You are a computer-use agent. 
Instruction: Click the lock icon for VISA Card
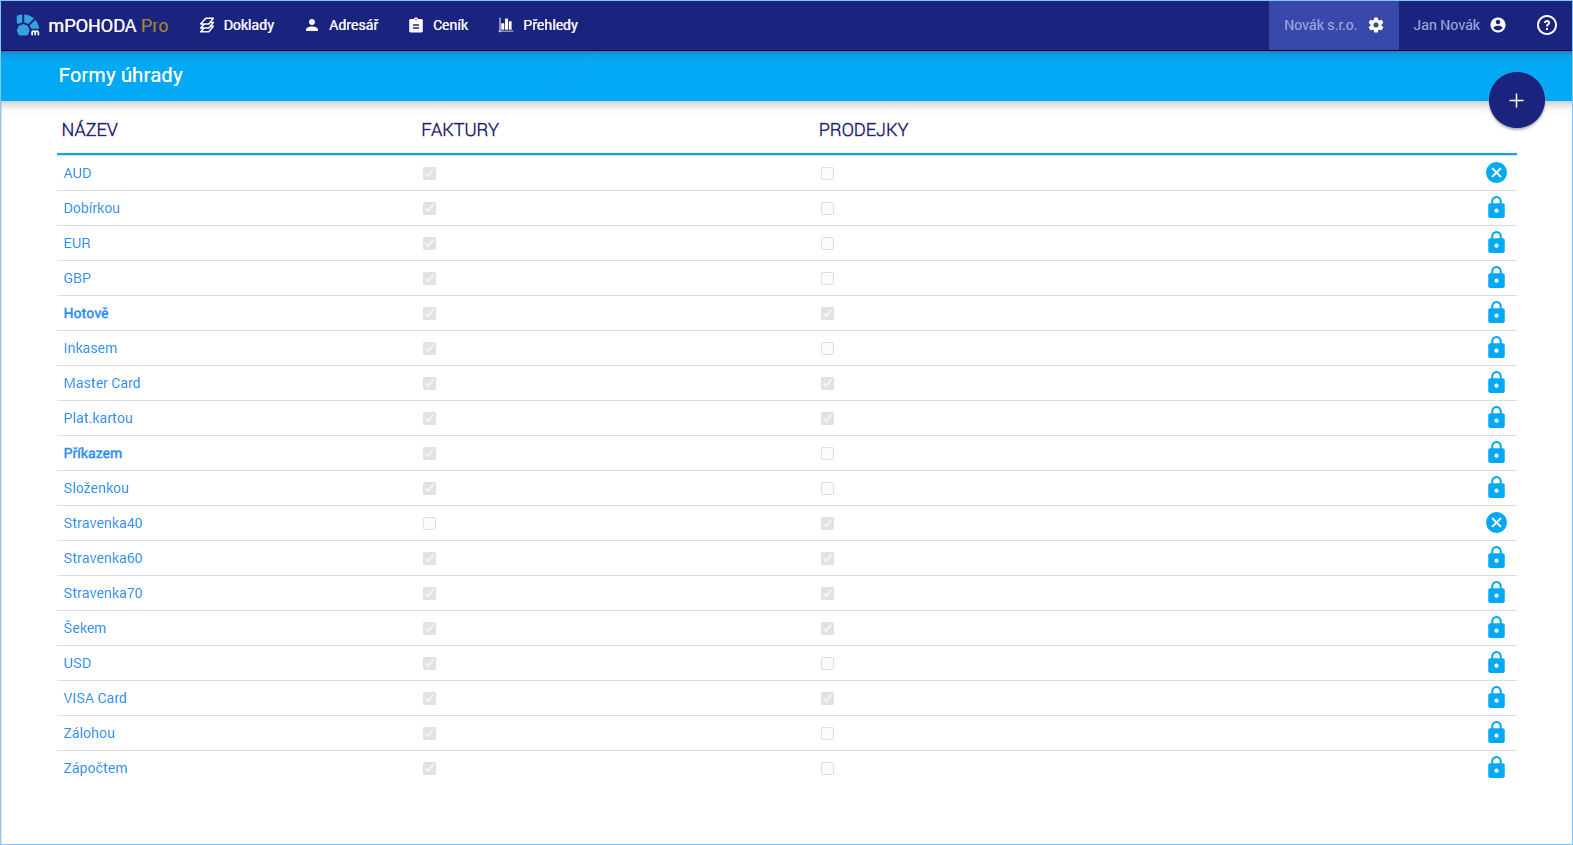click(1496, 697)
